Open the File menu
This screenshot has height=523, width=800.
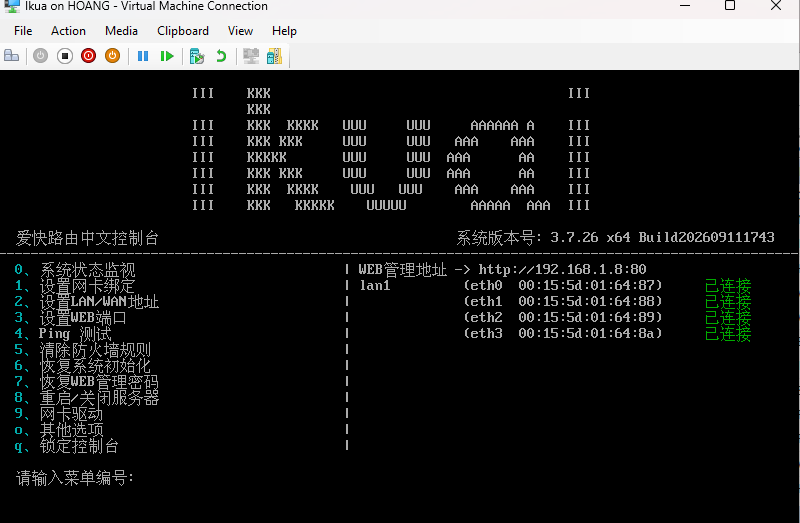click(23, 31)
